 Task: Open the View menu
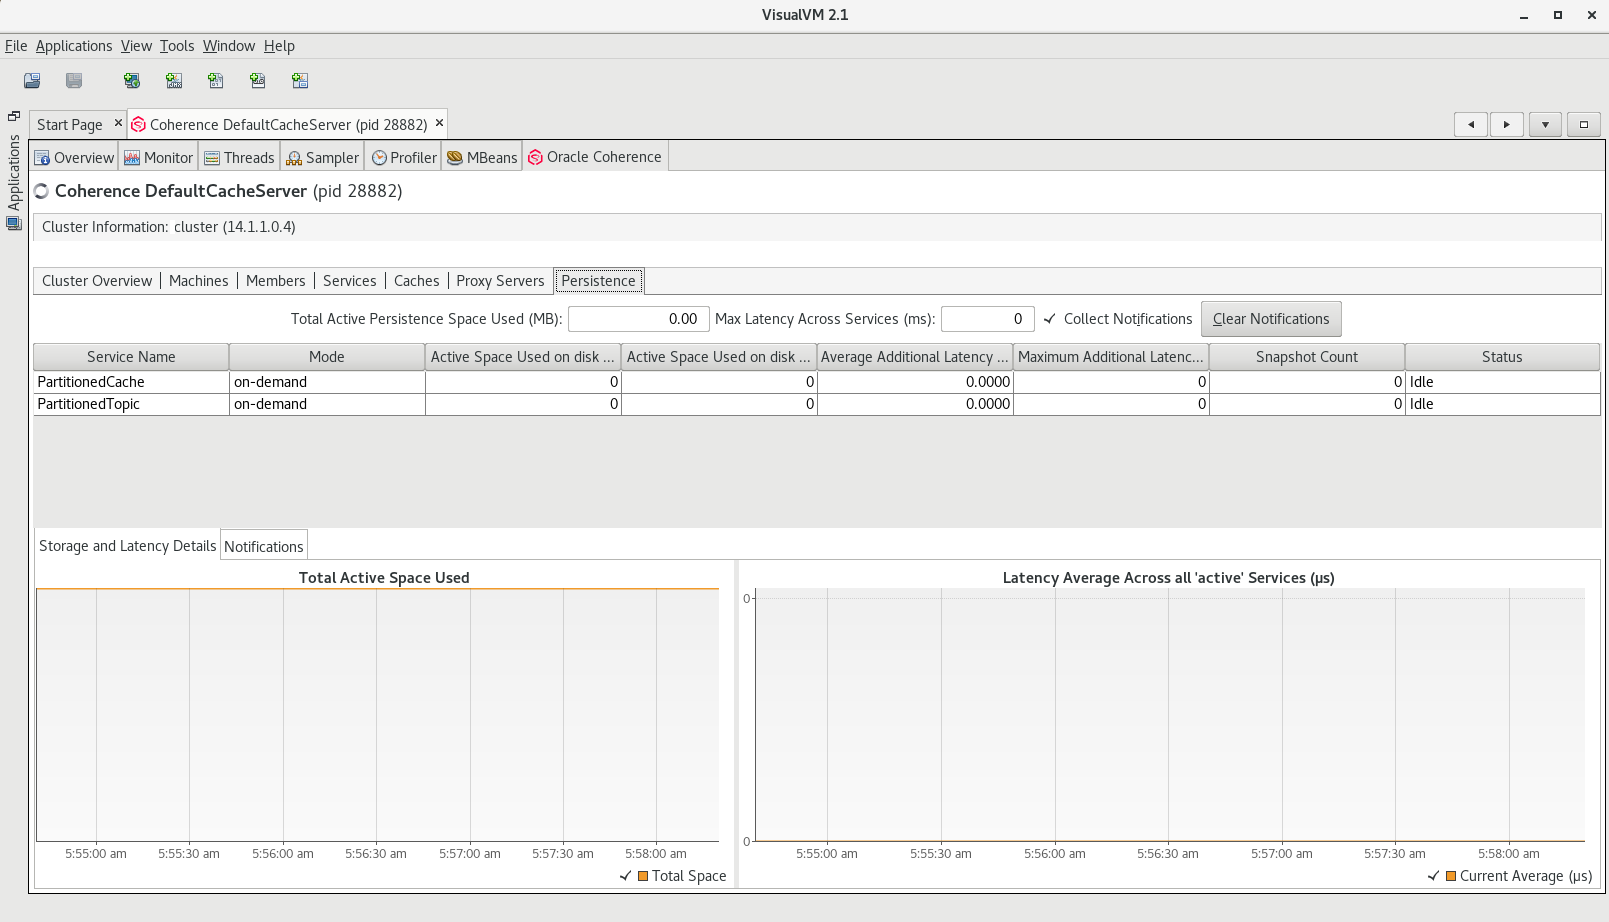136,46
